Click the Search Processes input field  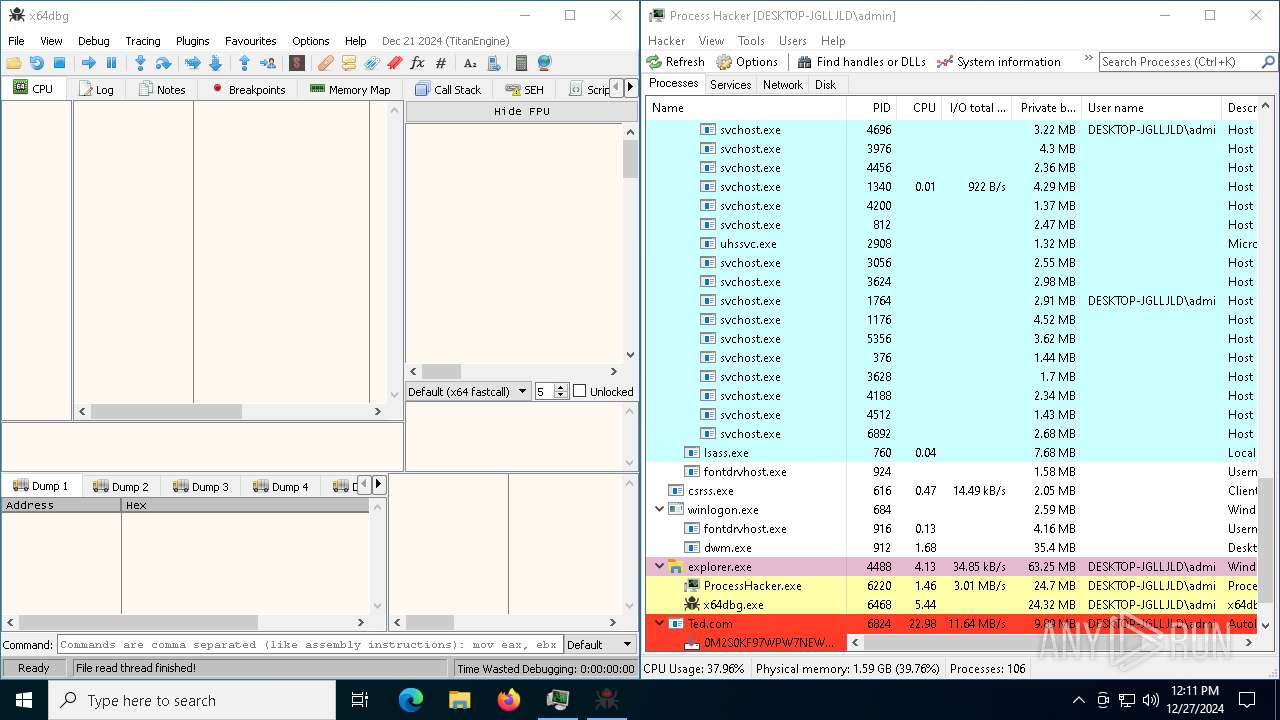(x=1180, y=62)
